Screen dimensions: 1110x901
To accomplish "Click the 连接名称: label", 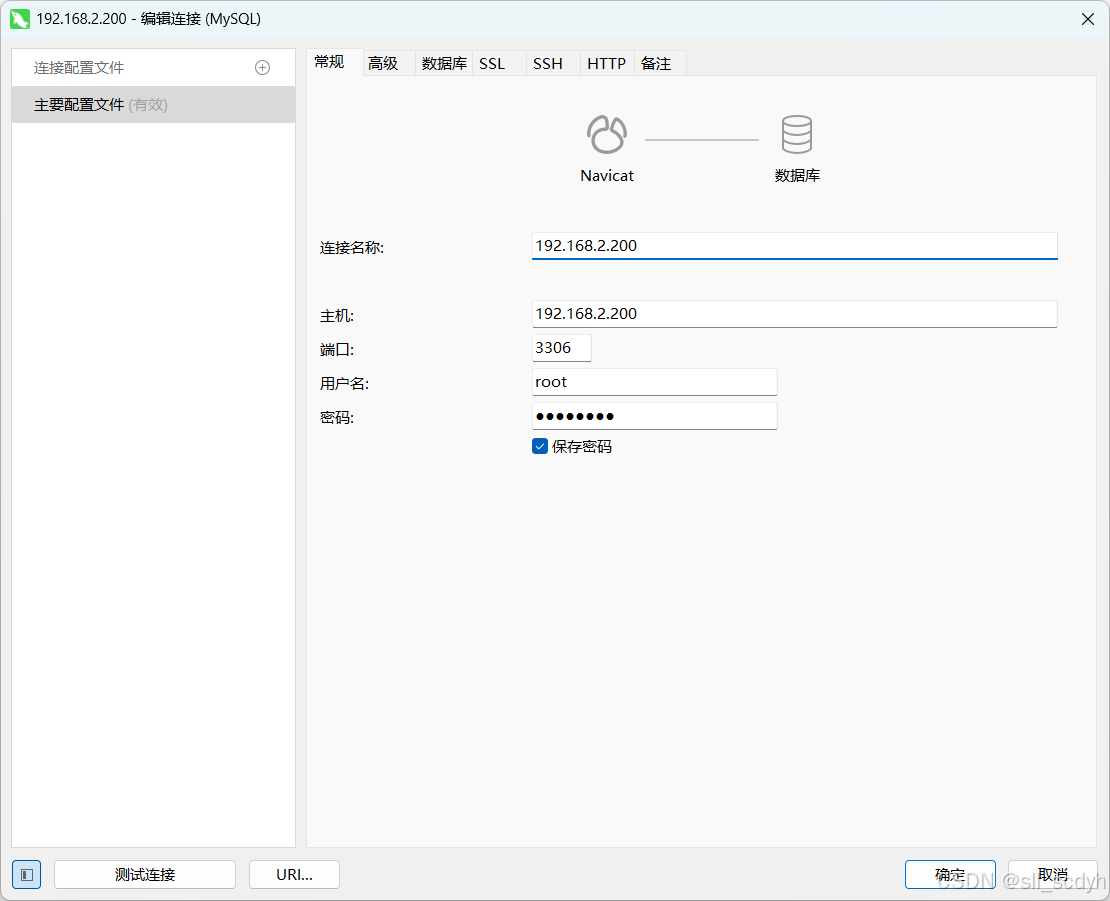I will coord(352,248).
